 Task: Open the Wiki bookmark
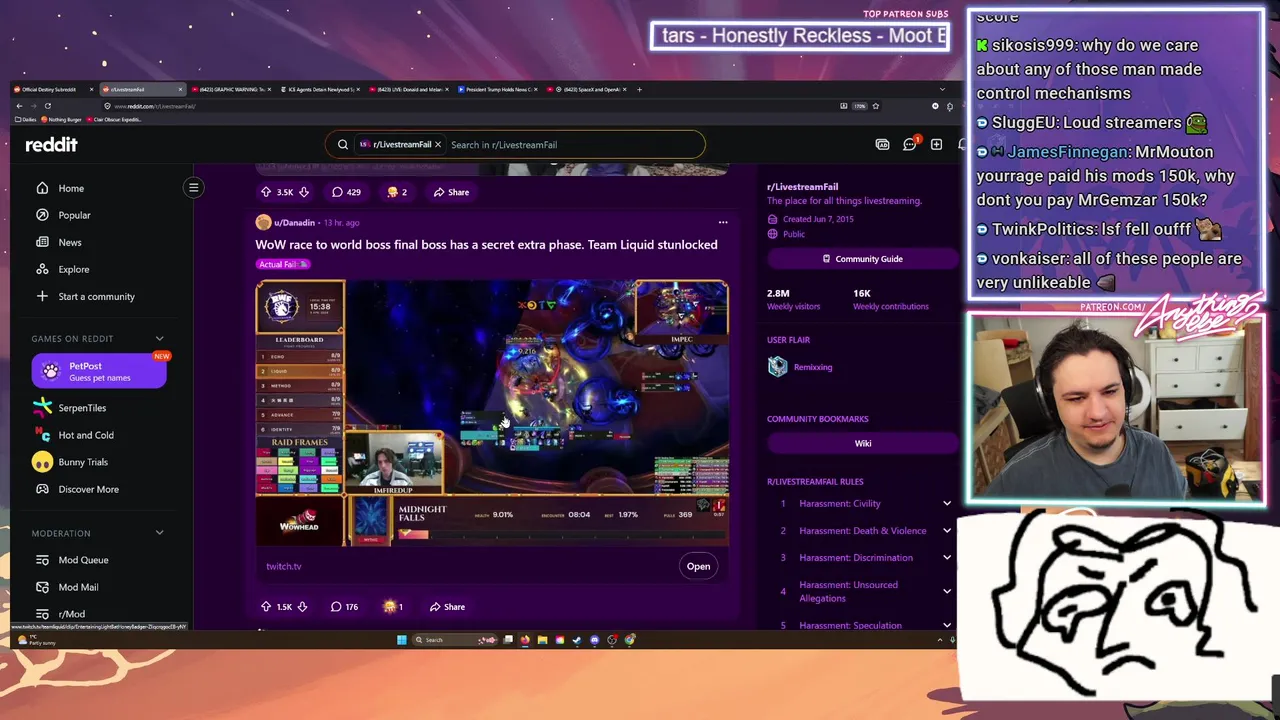point(862,443)
